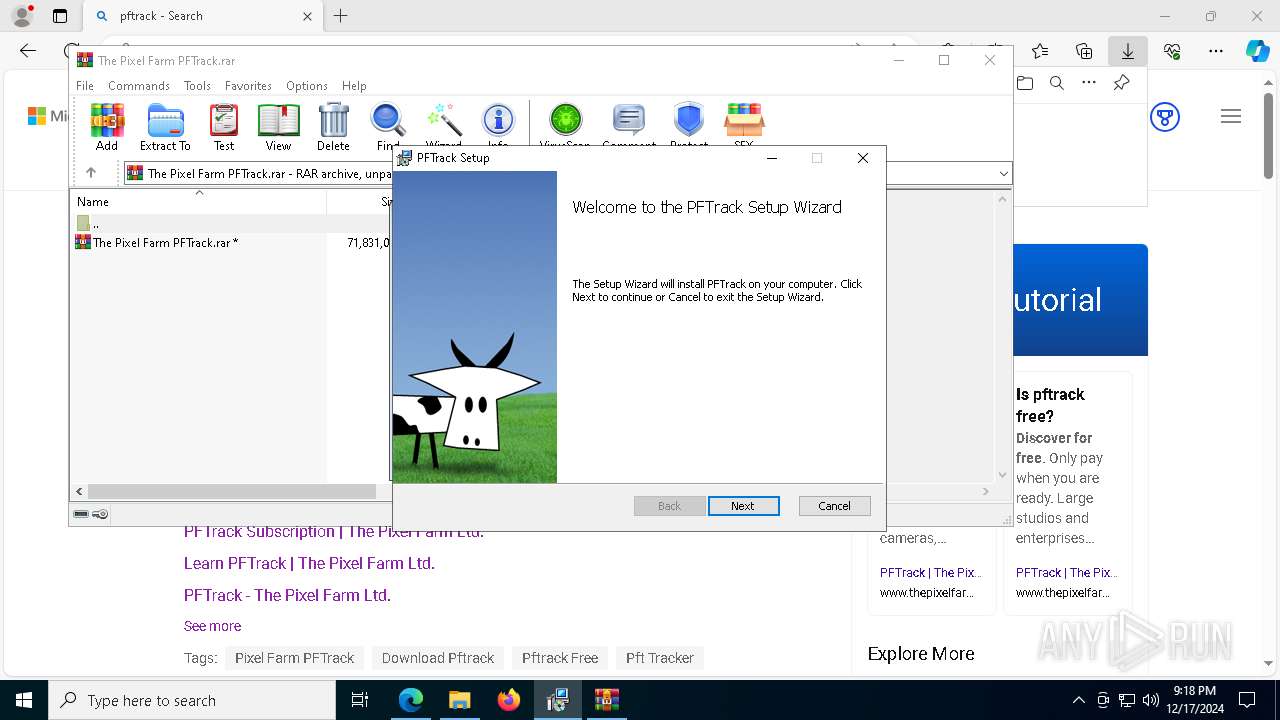The width and height of the screenshot is (1280, 720).
Task: Click the Delete trash can icon
Action: point(333,126)
